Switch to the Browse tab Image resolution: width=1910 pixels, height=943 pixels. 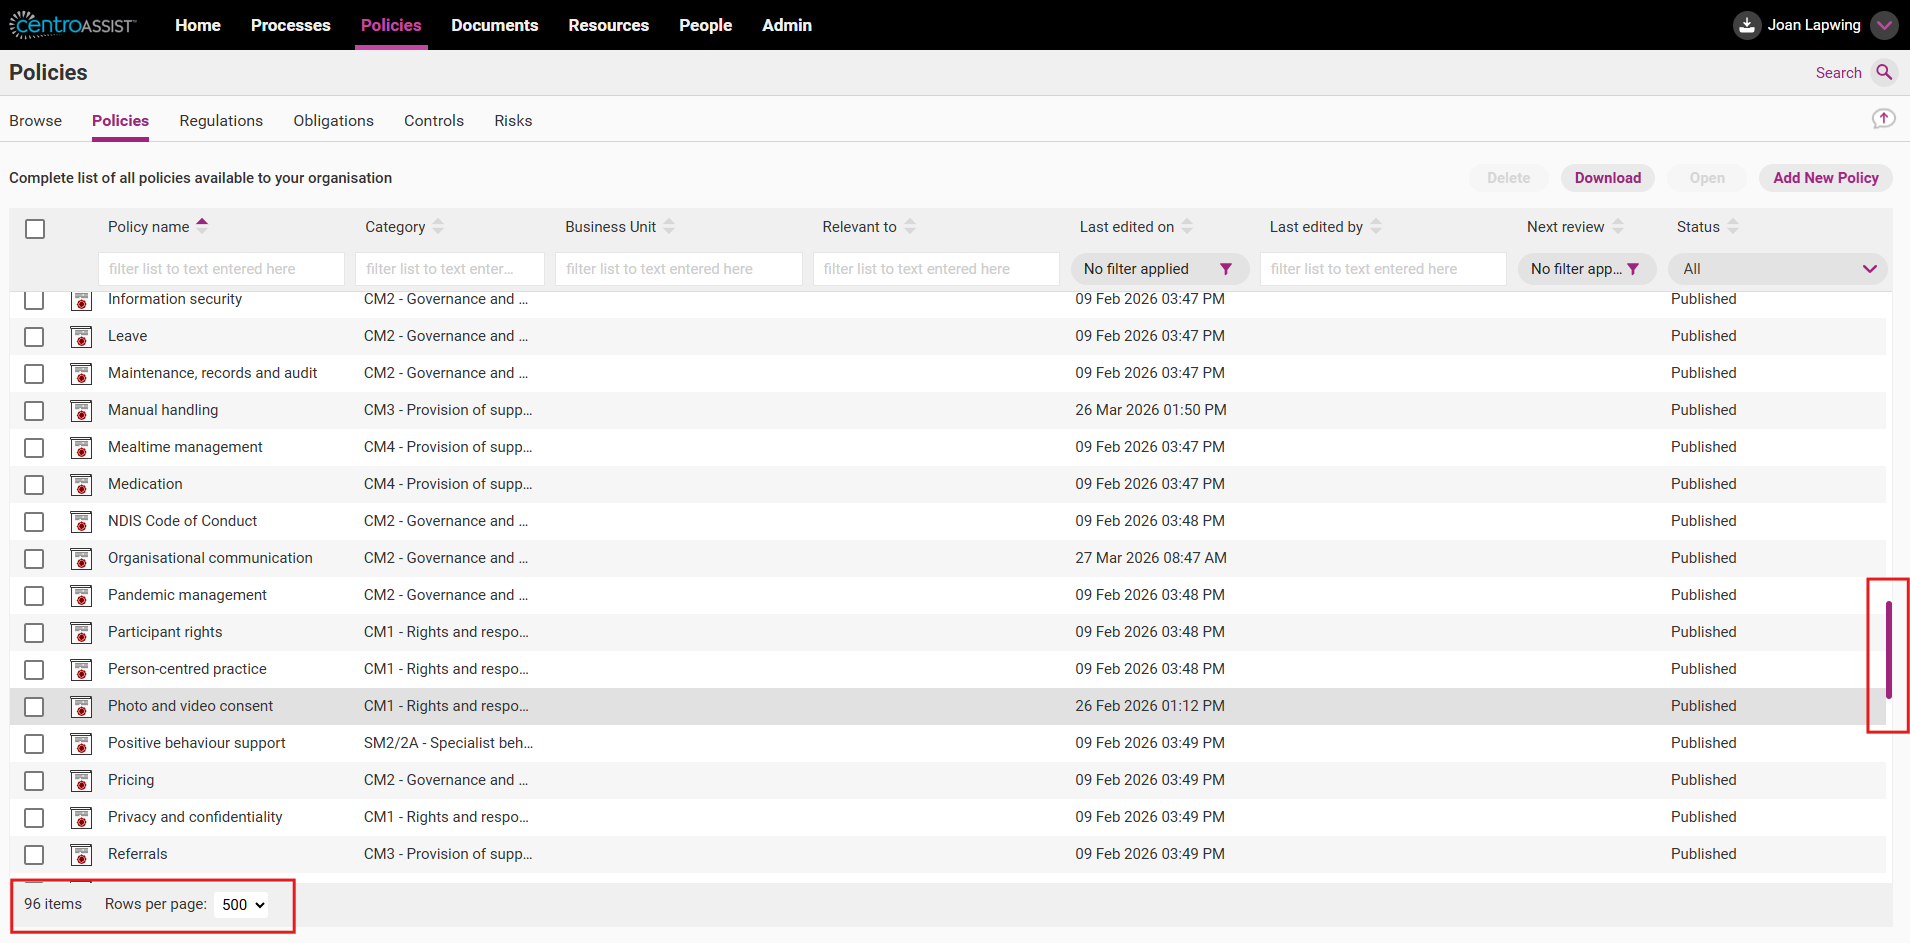coord(36,120)
